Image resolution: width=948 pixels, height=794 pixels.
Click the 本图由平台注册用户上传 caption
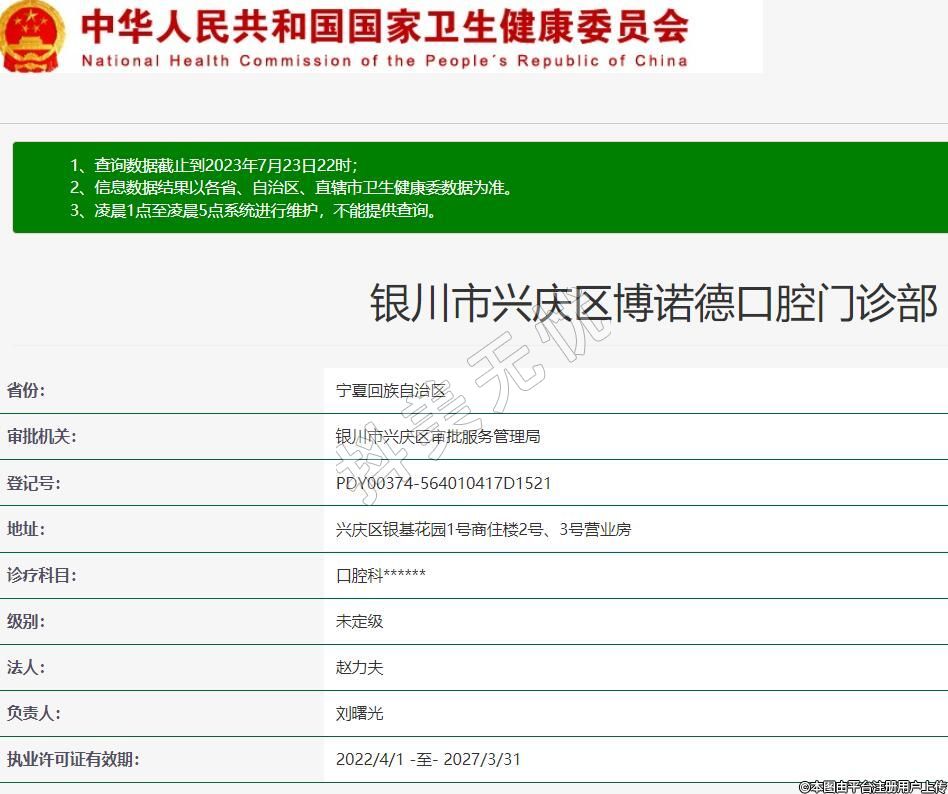[x=871, y=786]
